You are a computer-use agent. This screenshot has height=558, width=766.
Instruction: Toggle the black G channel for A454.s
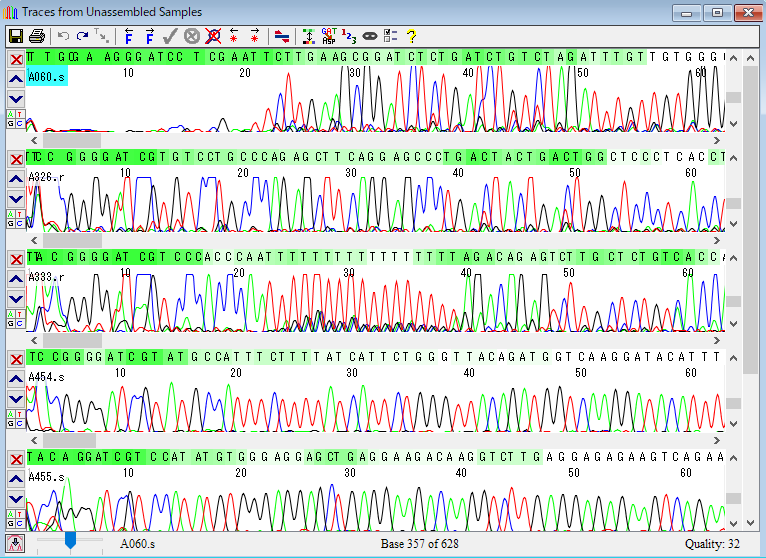11,424
